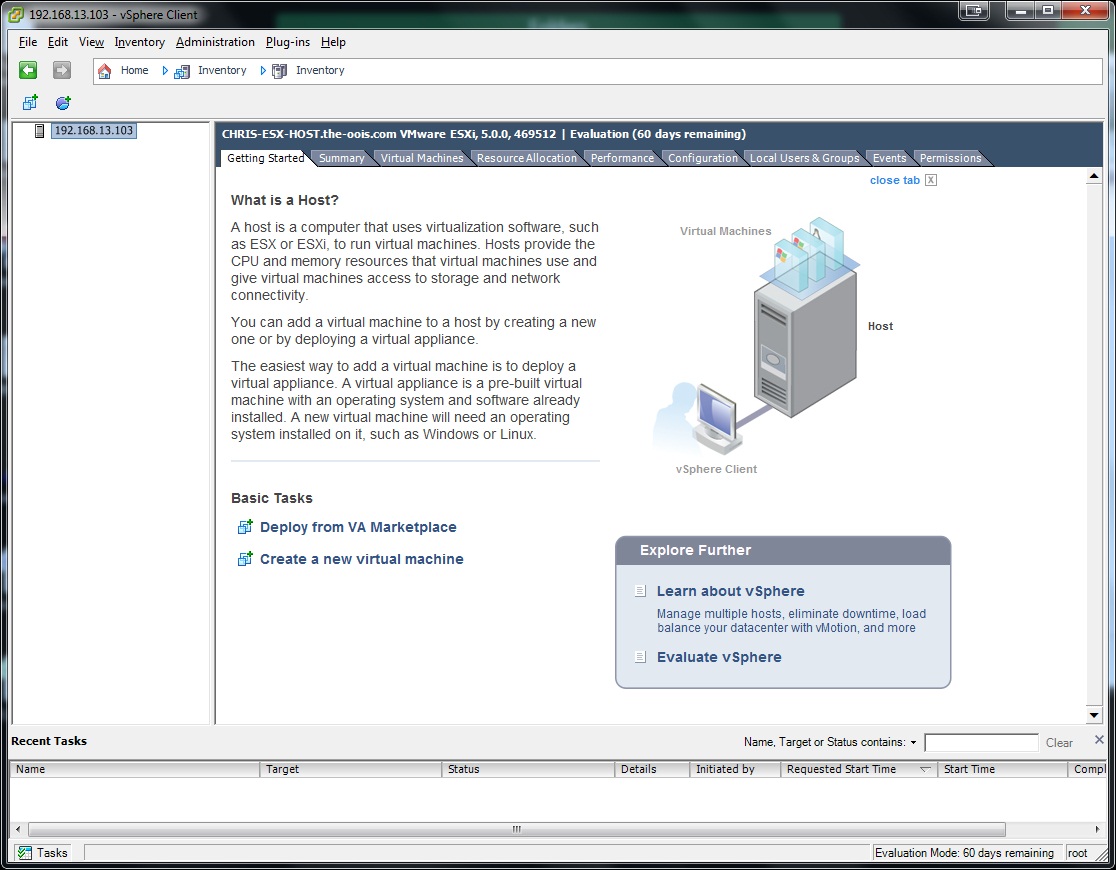Click the Recent Tasks filter text field
The height and width of the screenshot is (870, 1116).
[981, 743]
